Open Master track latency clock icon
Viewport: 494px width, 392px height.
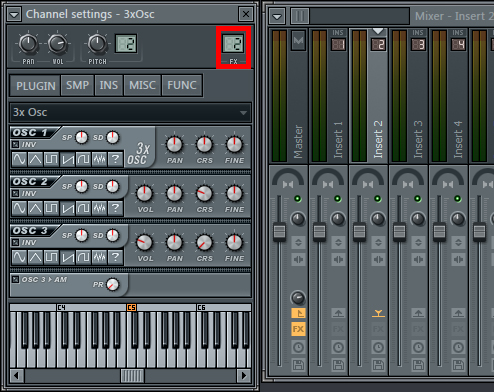pos(298,347)
